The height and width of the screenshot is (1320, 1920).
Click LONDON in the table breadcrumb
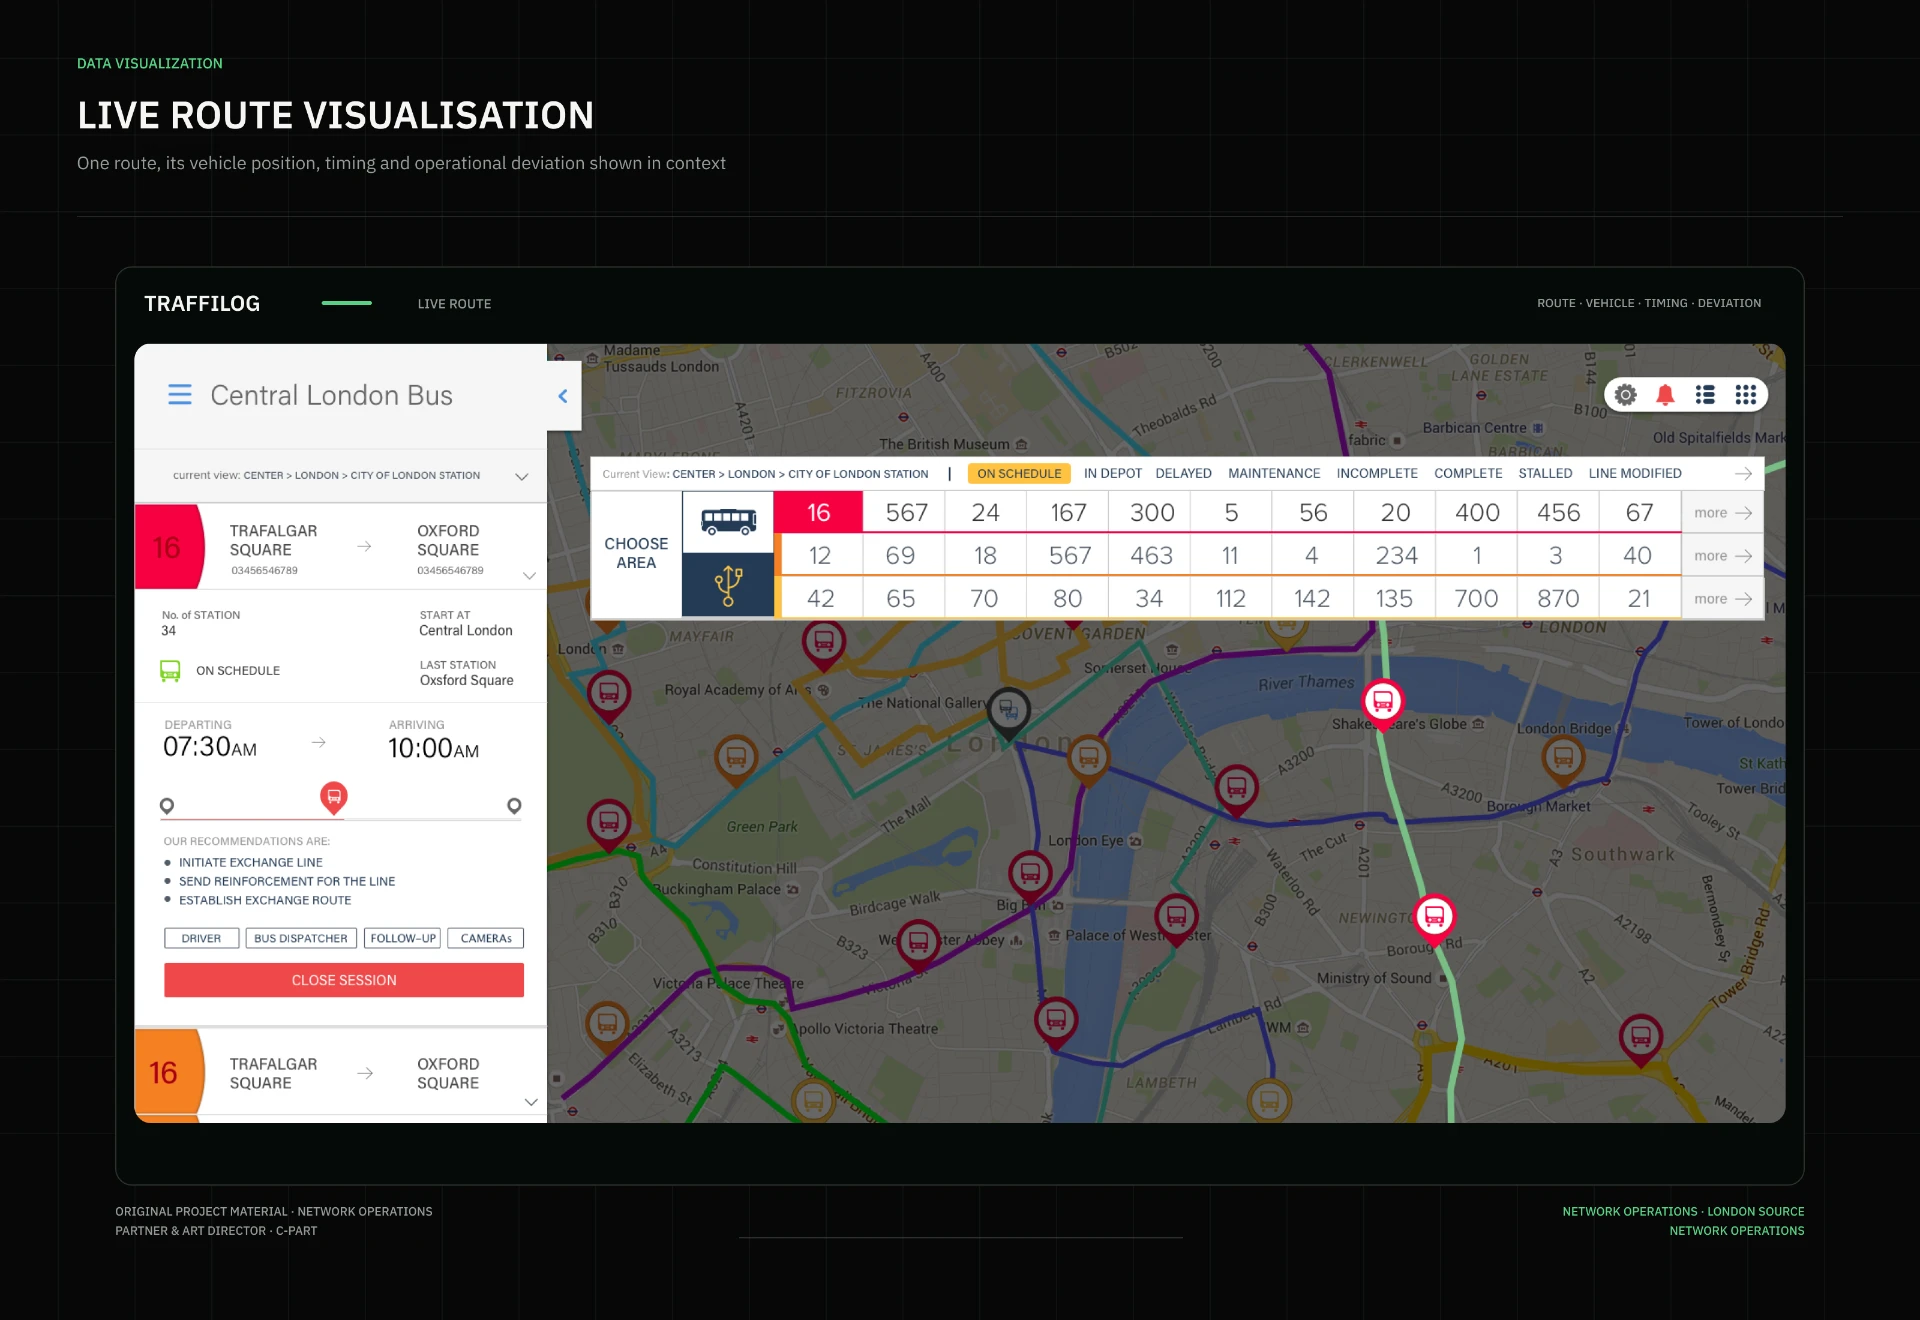pos(751,474)
